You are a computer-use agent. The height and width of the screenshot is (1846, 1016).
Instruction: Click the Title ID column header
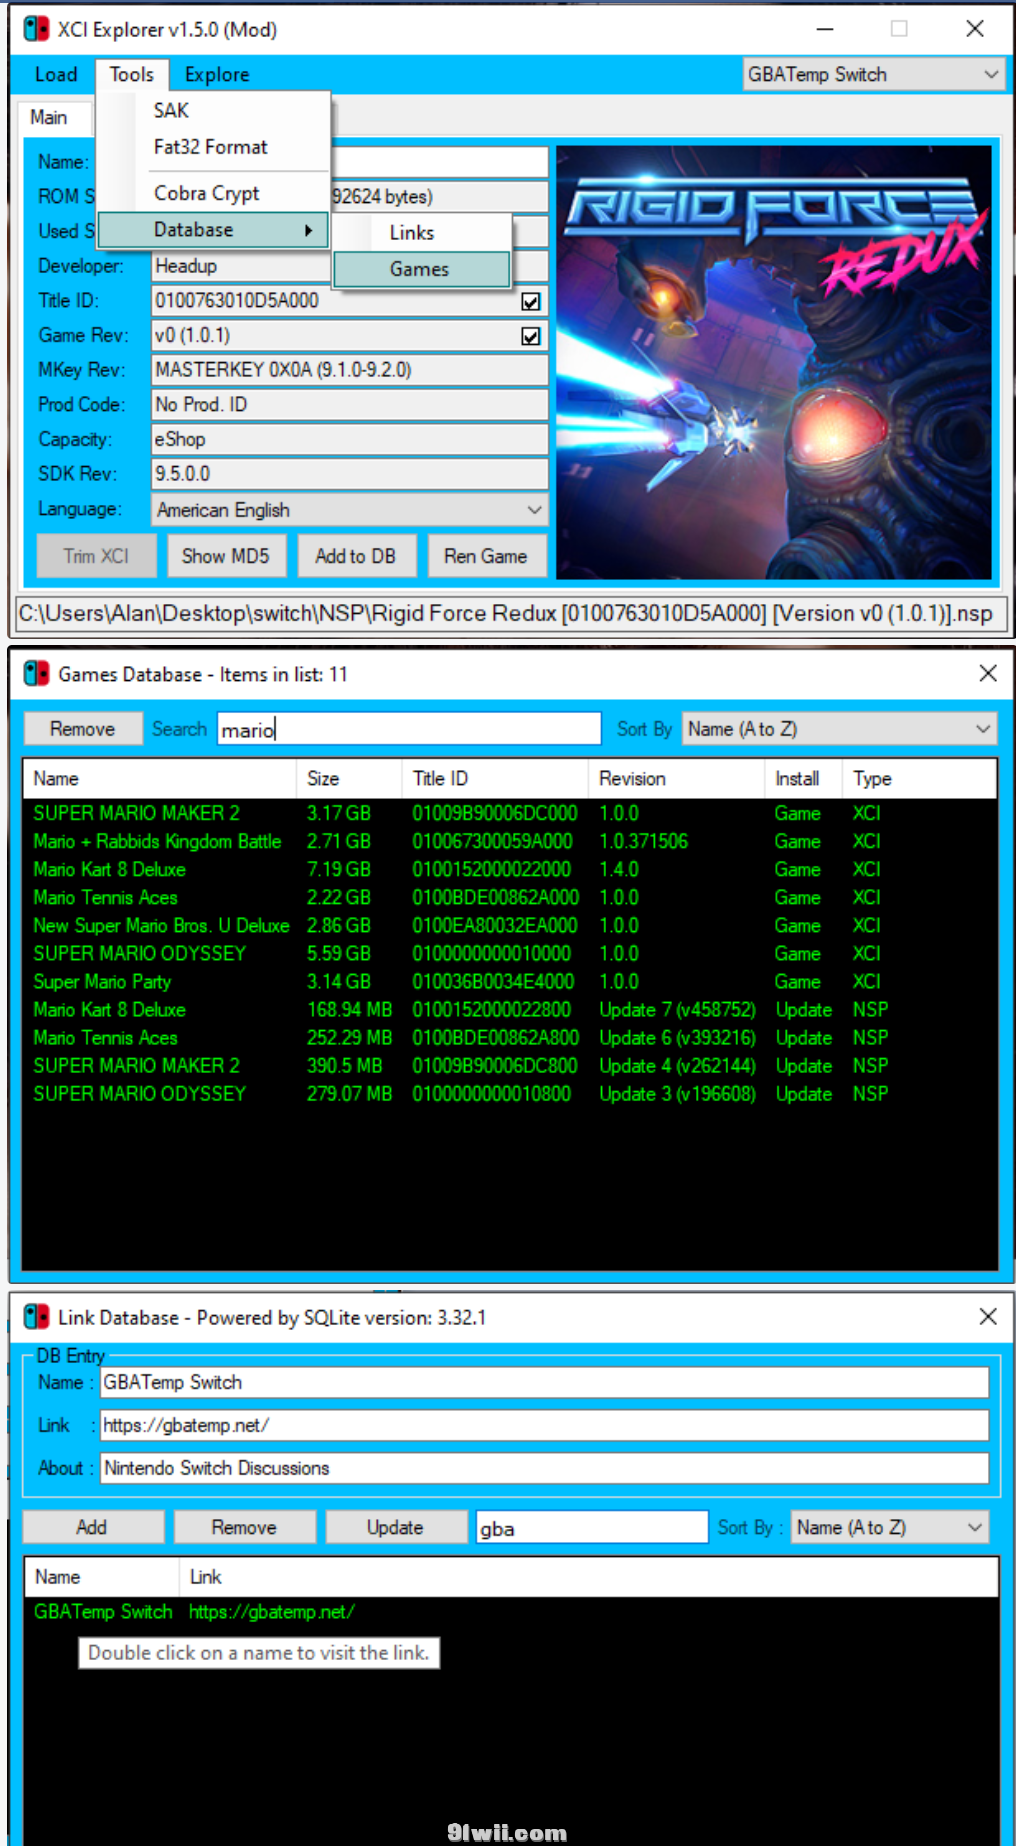(x=495, y=778)
